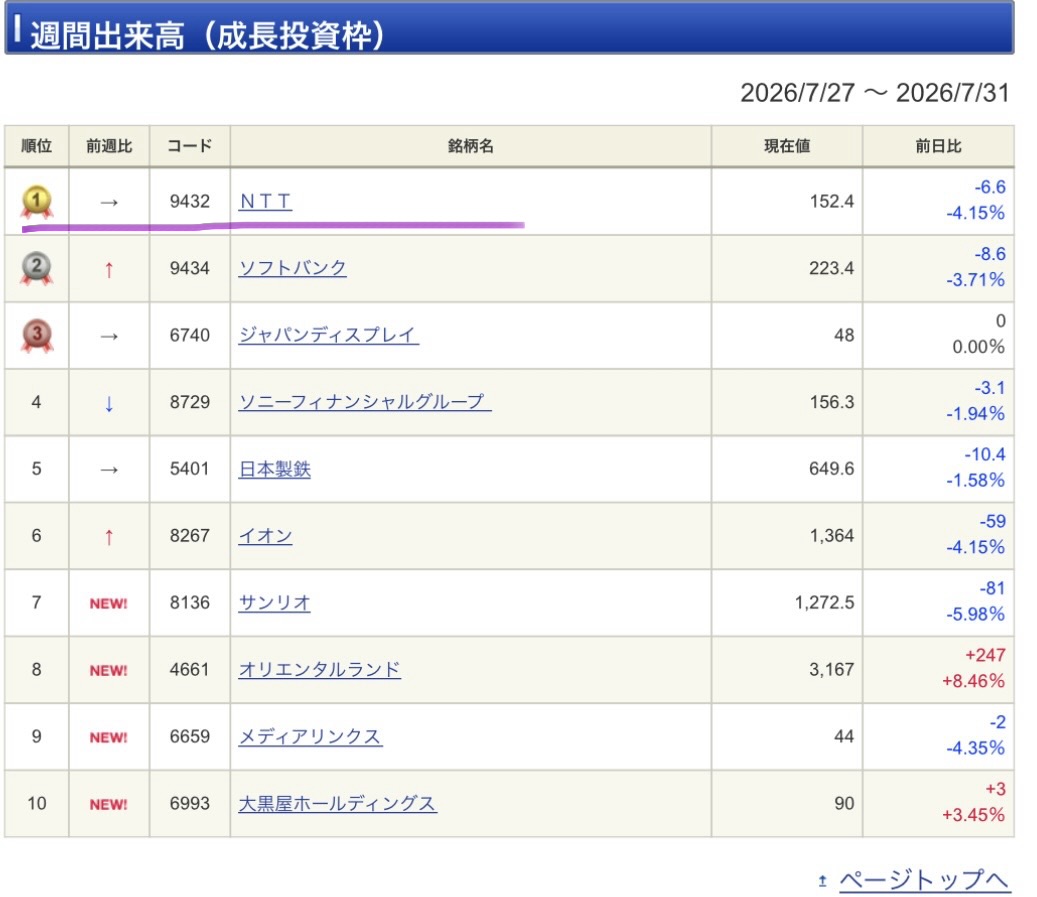Click the code 8267 cell

click(x=190, y=535)
